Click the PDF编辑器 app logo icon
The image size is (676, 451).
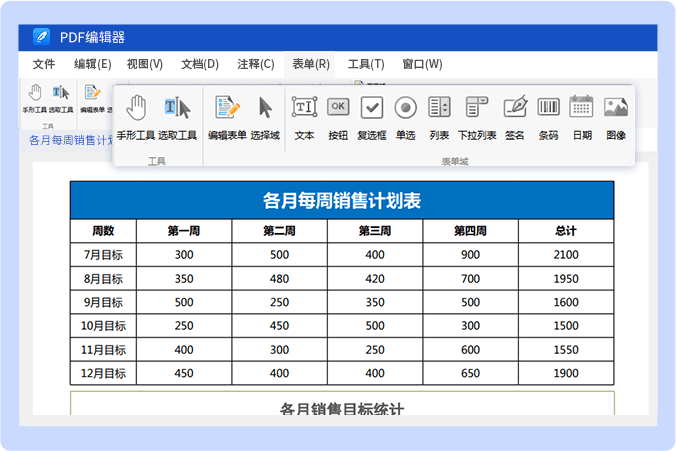[41, 37]
